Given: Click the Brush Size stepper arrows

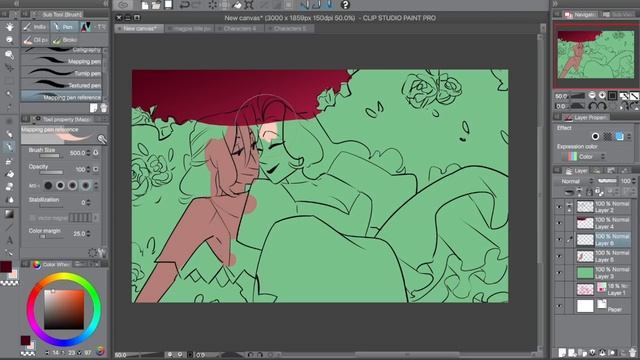Looking at the screenshot, I should click(x=89, y=153).
